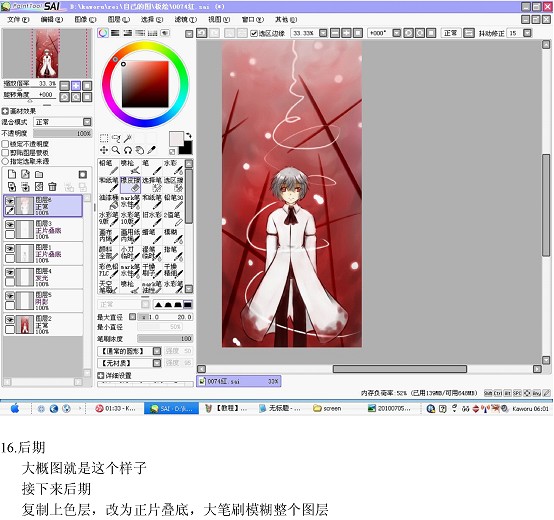Show the RGB slider panel
This screenshot has height=520, width=554.
tap(115, 33)
